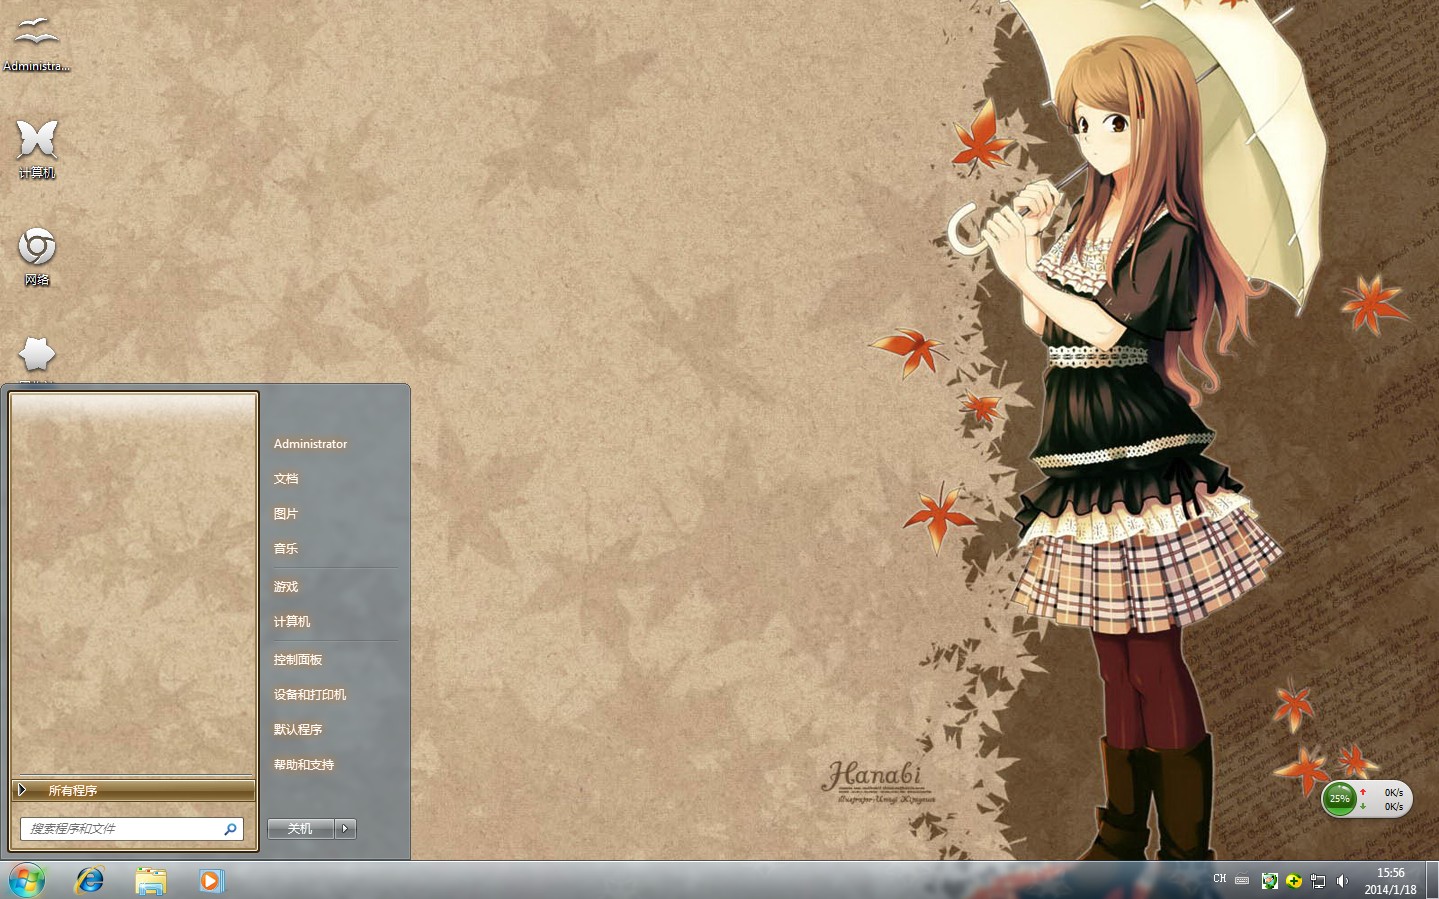Open the 计算机 butterfly desktop icon
Image resolution: width=1439 pixels, height=899 pixels.
pos(37,149)
